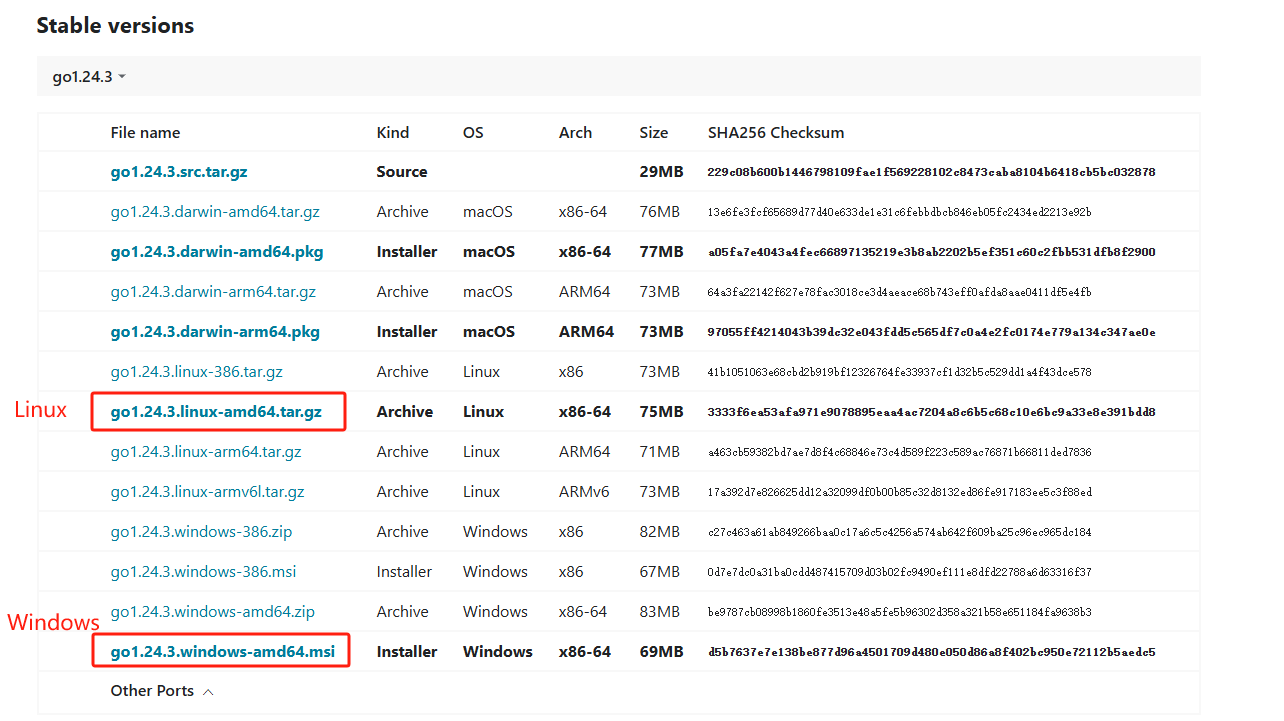Image resolution: width=1284 pixels, height=721 pixels.
Task: Collapse the Other Ports section
Action: [x=162, y=691]
